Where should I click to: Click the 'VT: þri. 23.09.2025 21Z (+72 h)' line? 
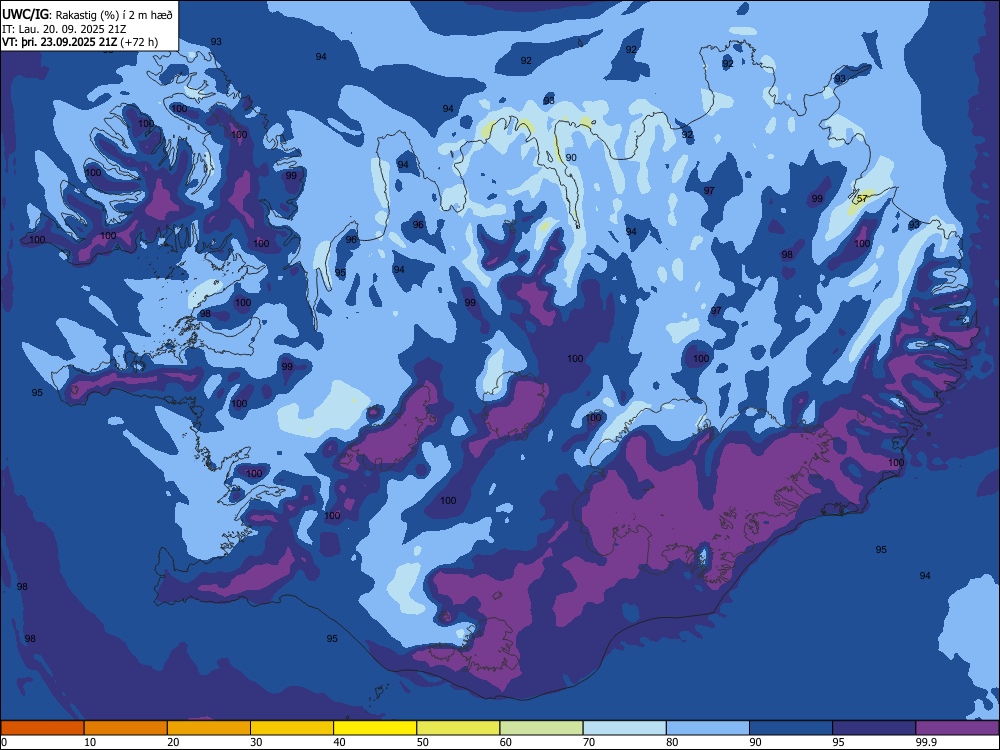[80, 43]
